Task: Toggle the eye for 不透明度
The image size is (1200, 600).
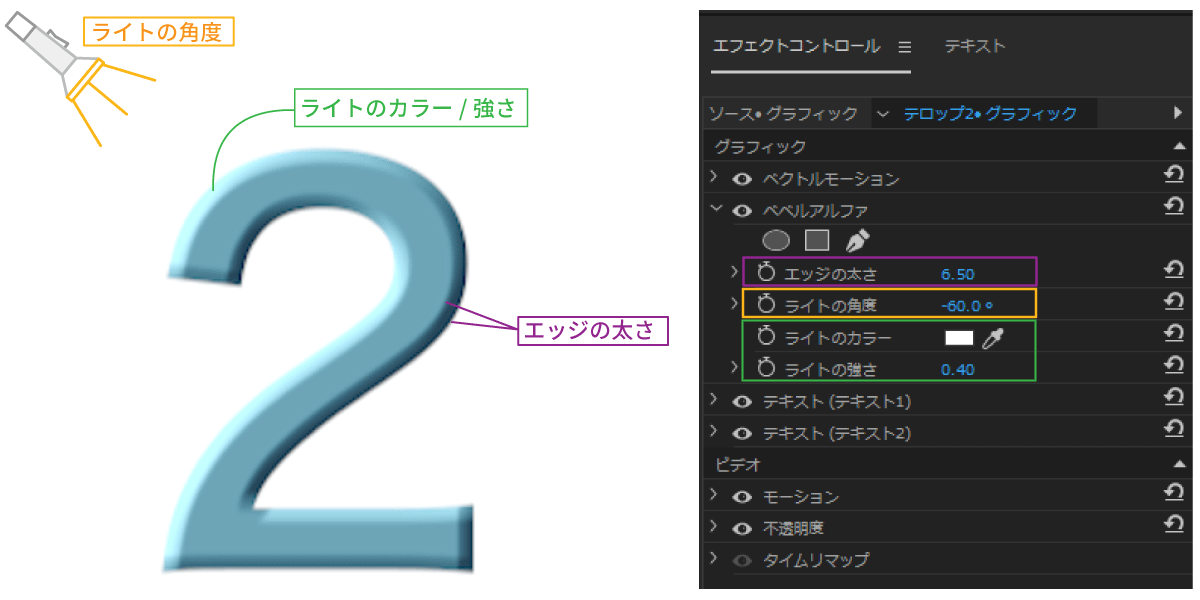Action: click(742, 528)
